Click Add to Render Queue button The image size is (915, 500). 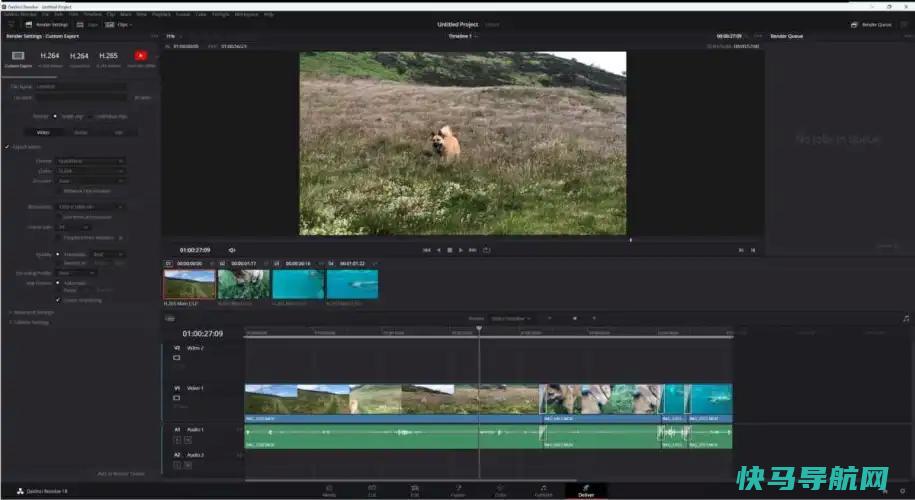(x=121, y=474)
